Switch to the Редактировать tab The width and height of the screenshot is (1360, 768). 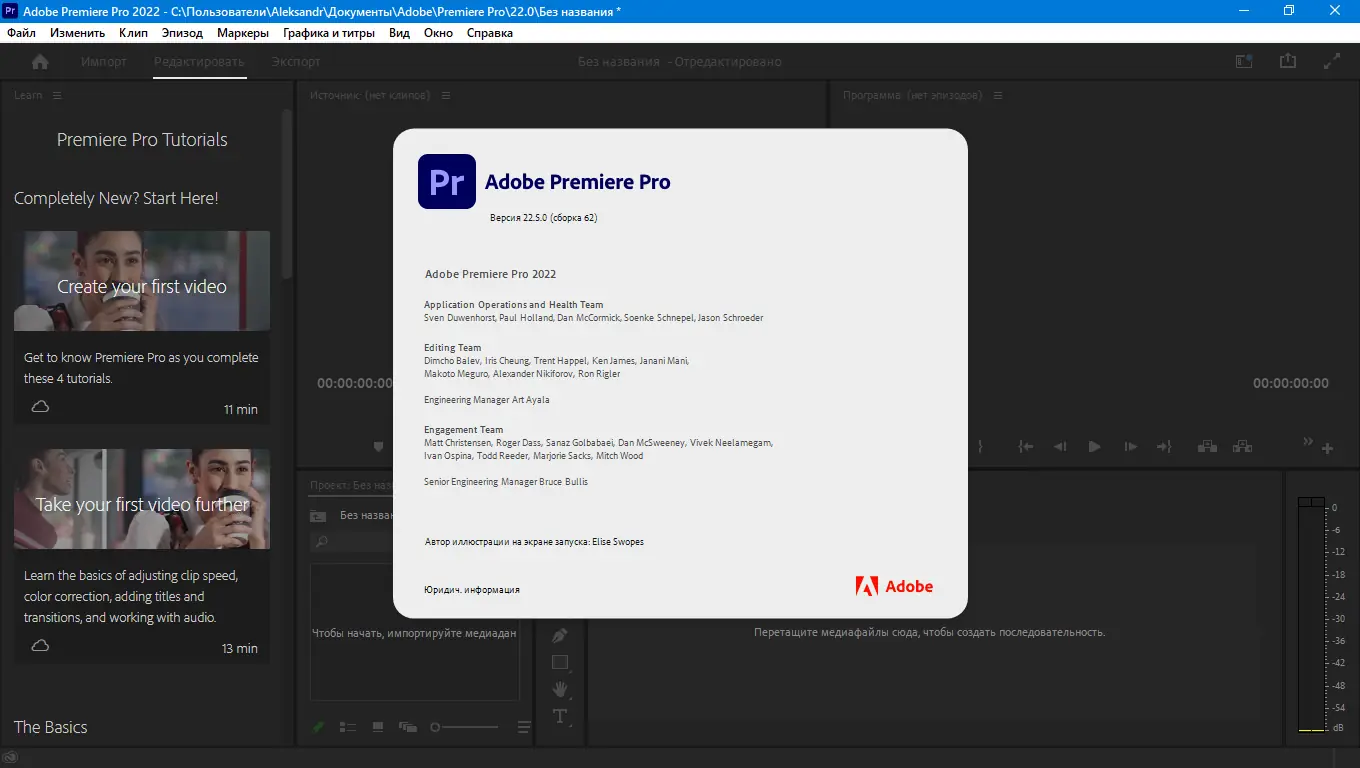199,62
